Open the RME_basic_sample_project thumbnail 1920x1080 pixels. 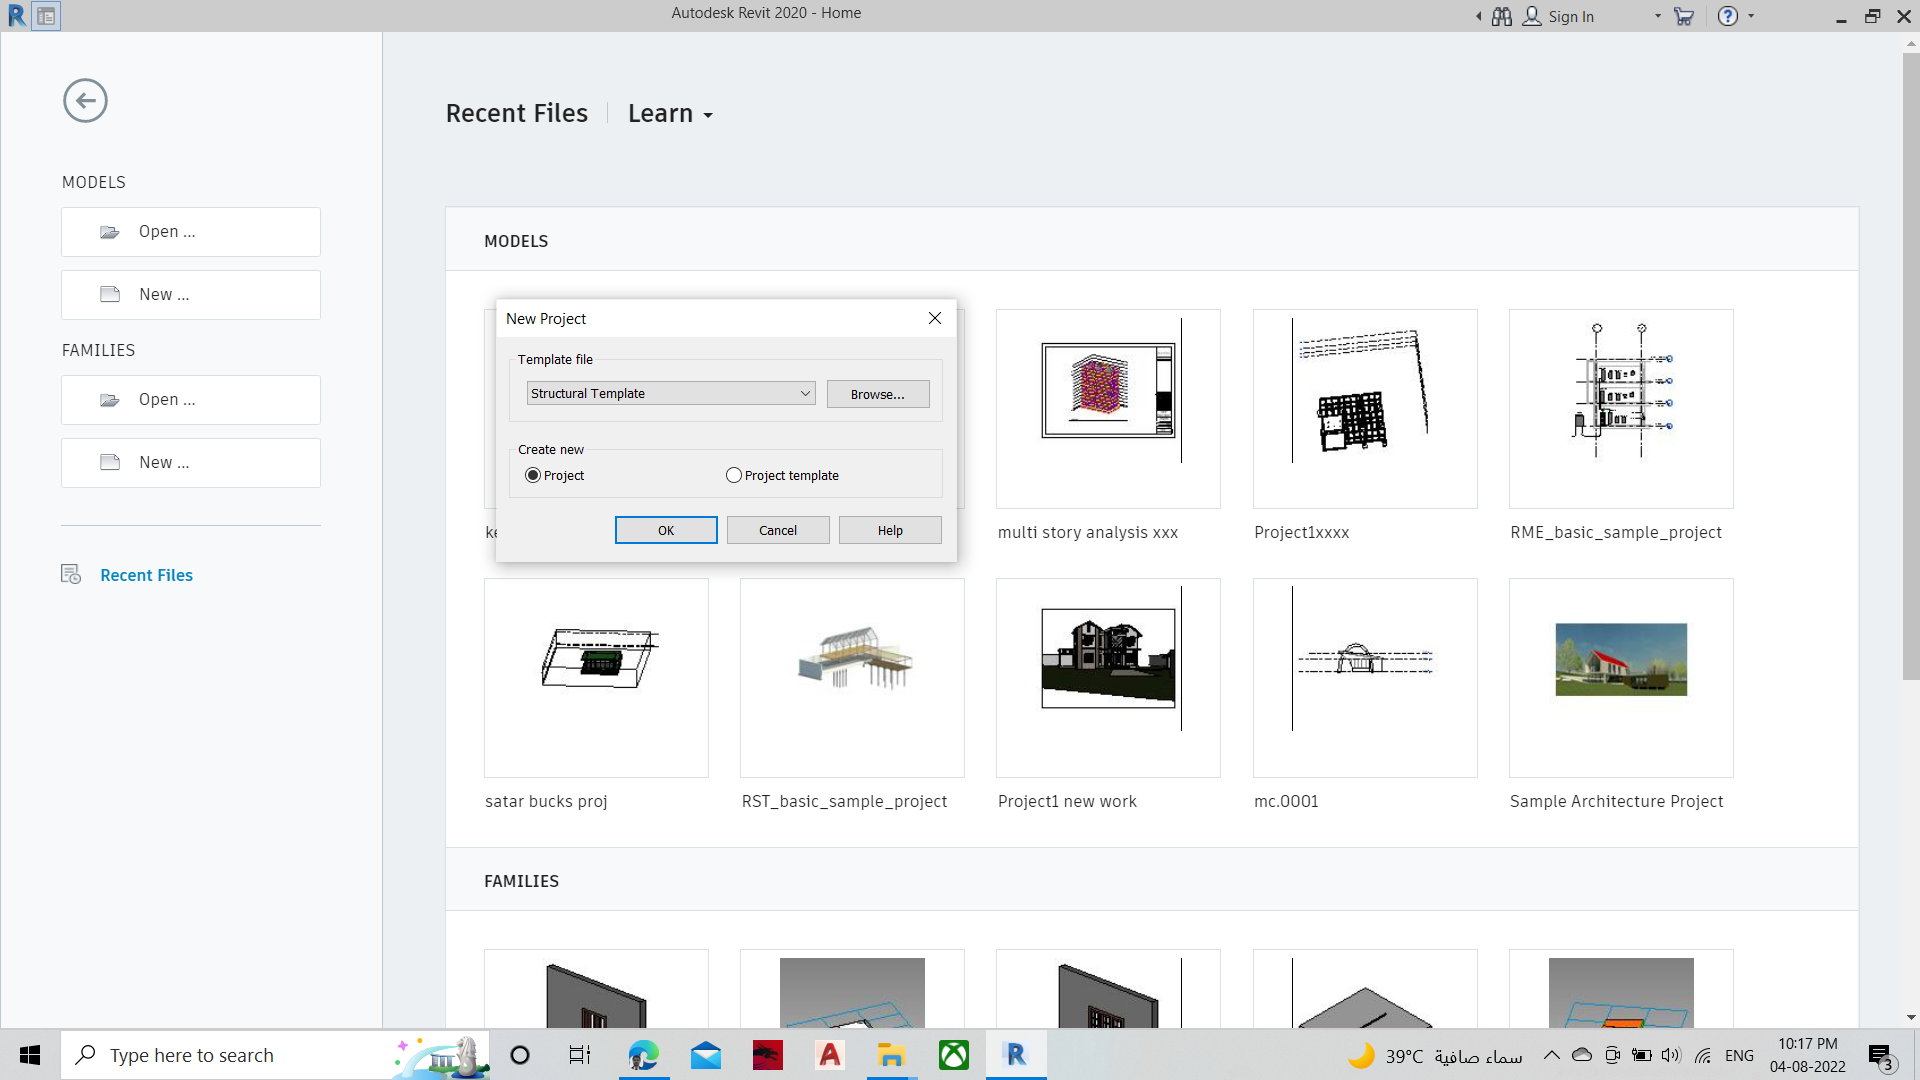(x=1621, y=409)
